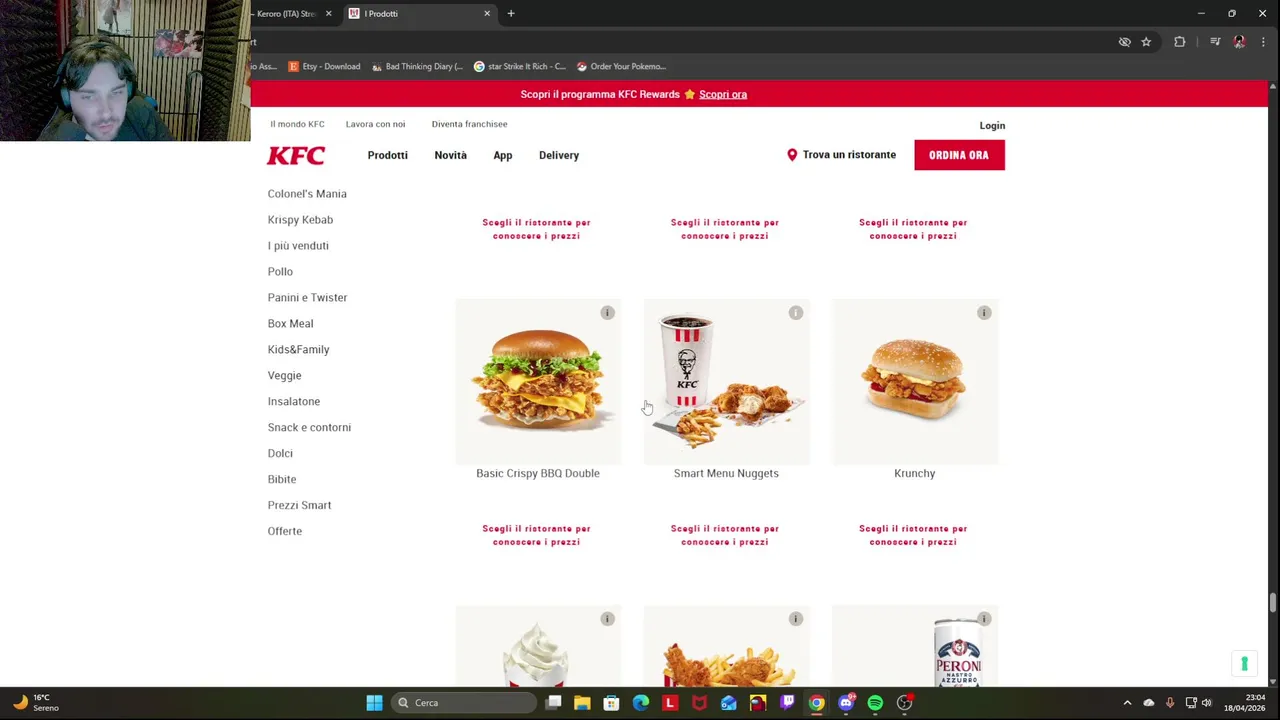Open Spotify from the taskbar
Image resolution: width=1280 pixels, height=720 pixels.
point(875,703)
